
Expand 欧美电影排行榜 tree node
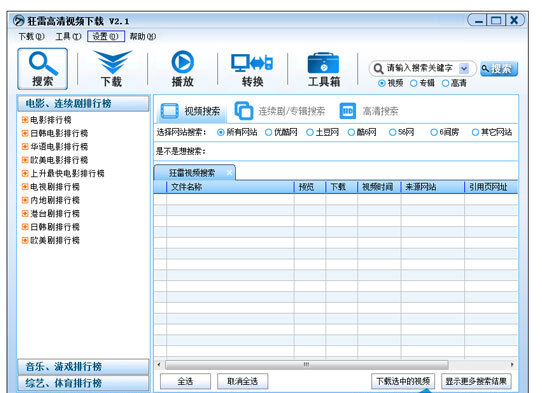[25, 160]
